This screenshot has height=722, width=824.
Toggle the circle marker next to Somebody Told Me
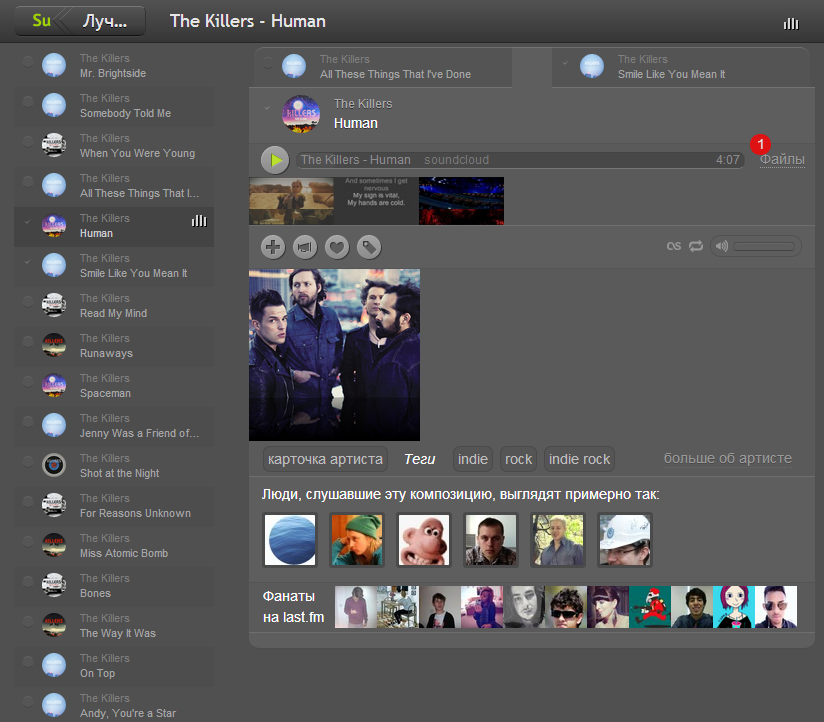point(28,101)
